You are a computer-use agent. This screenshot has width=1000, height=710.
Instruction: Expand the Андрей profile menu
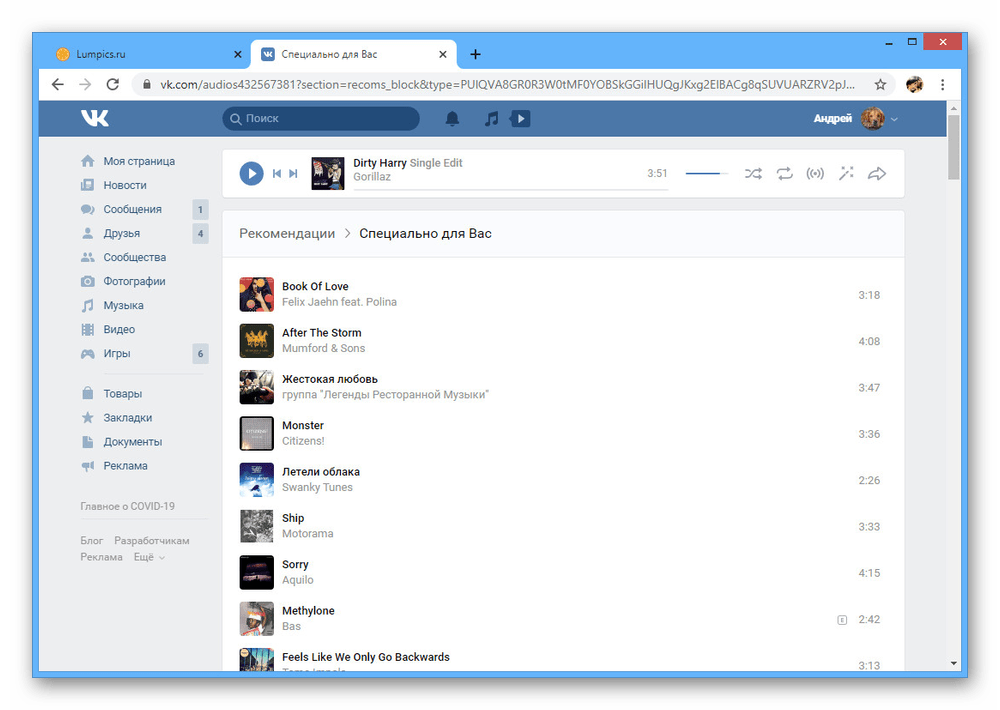(x=894, y=119)
